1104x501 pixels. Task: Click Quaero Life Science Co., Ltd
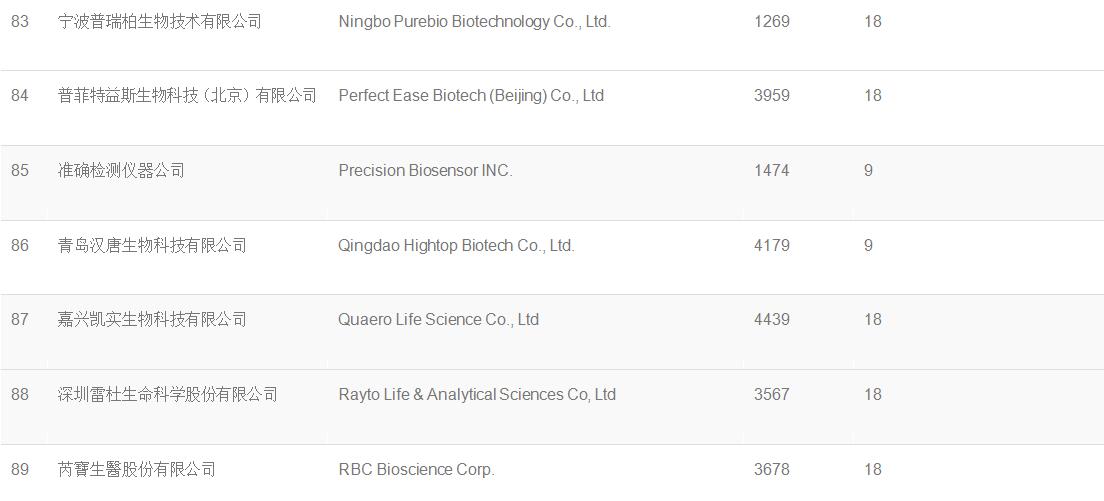pos(438,319)
